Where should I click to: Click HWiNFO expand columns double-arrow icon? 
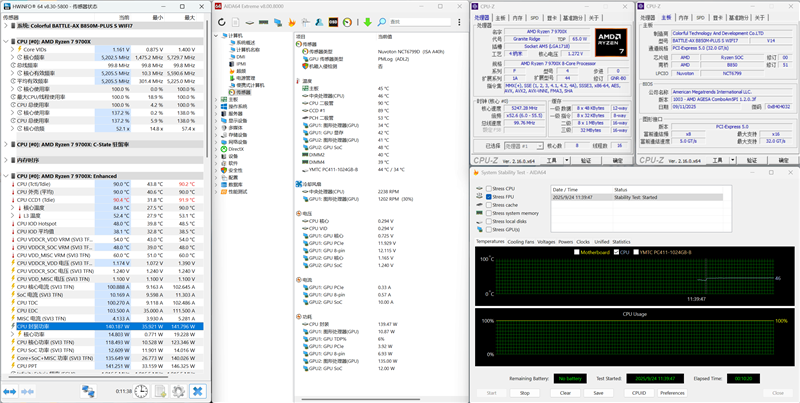coord(10,391)
